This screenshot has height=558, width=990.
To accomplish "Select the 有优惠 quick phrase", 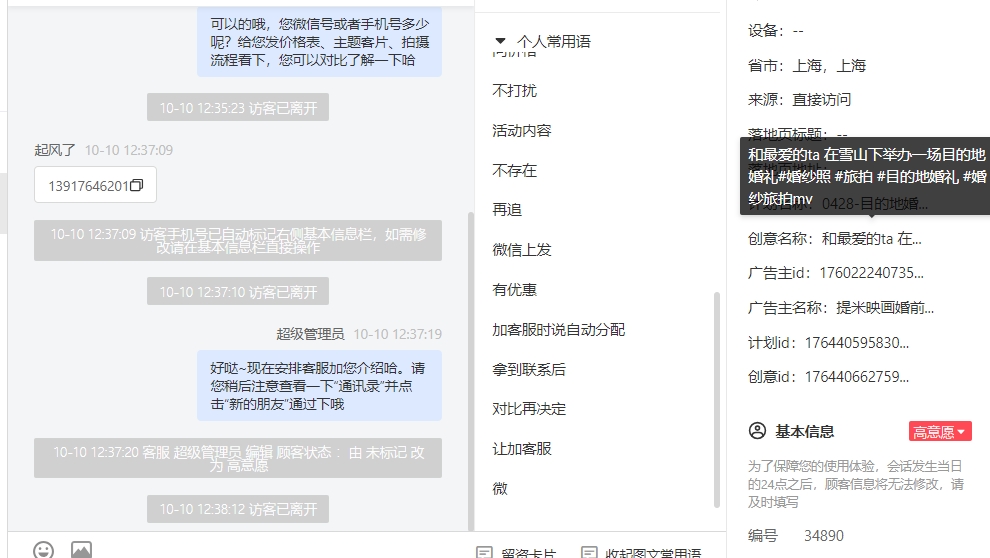I will 515,290.
